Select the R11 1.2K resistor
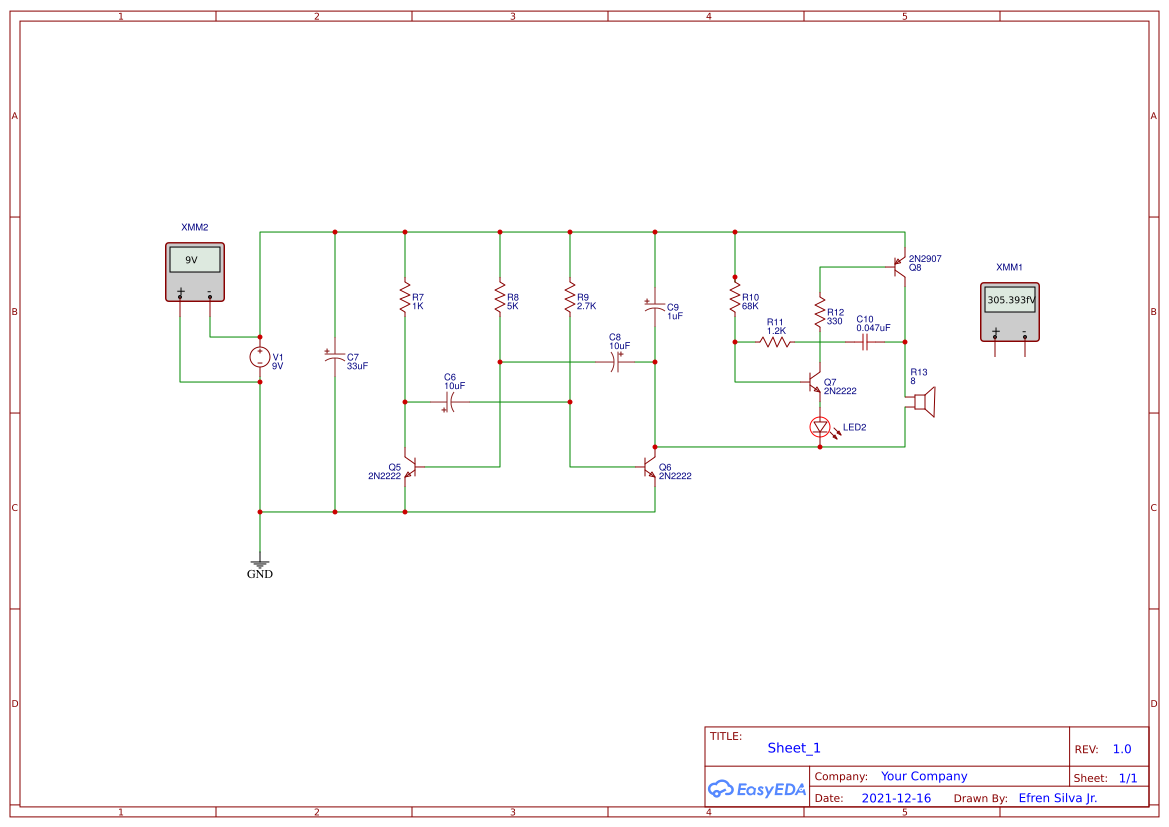1169x827 pixels. tap(775, 342)
